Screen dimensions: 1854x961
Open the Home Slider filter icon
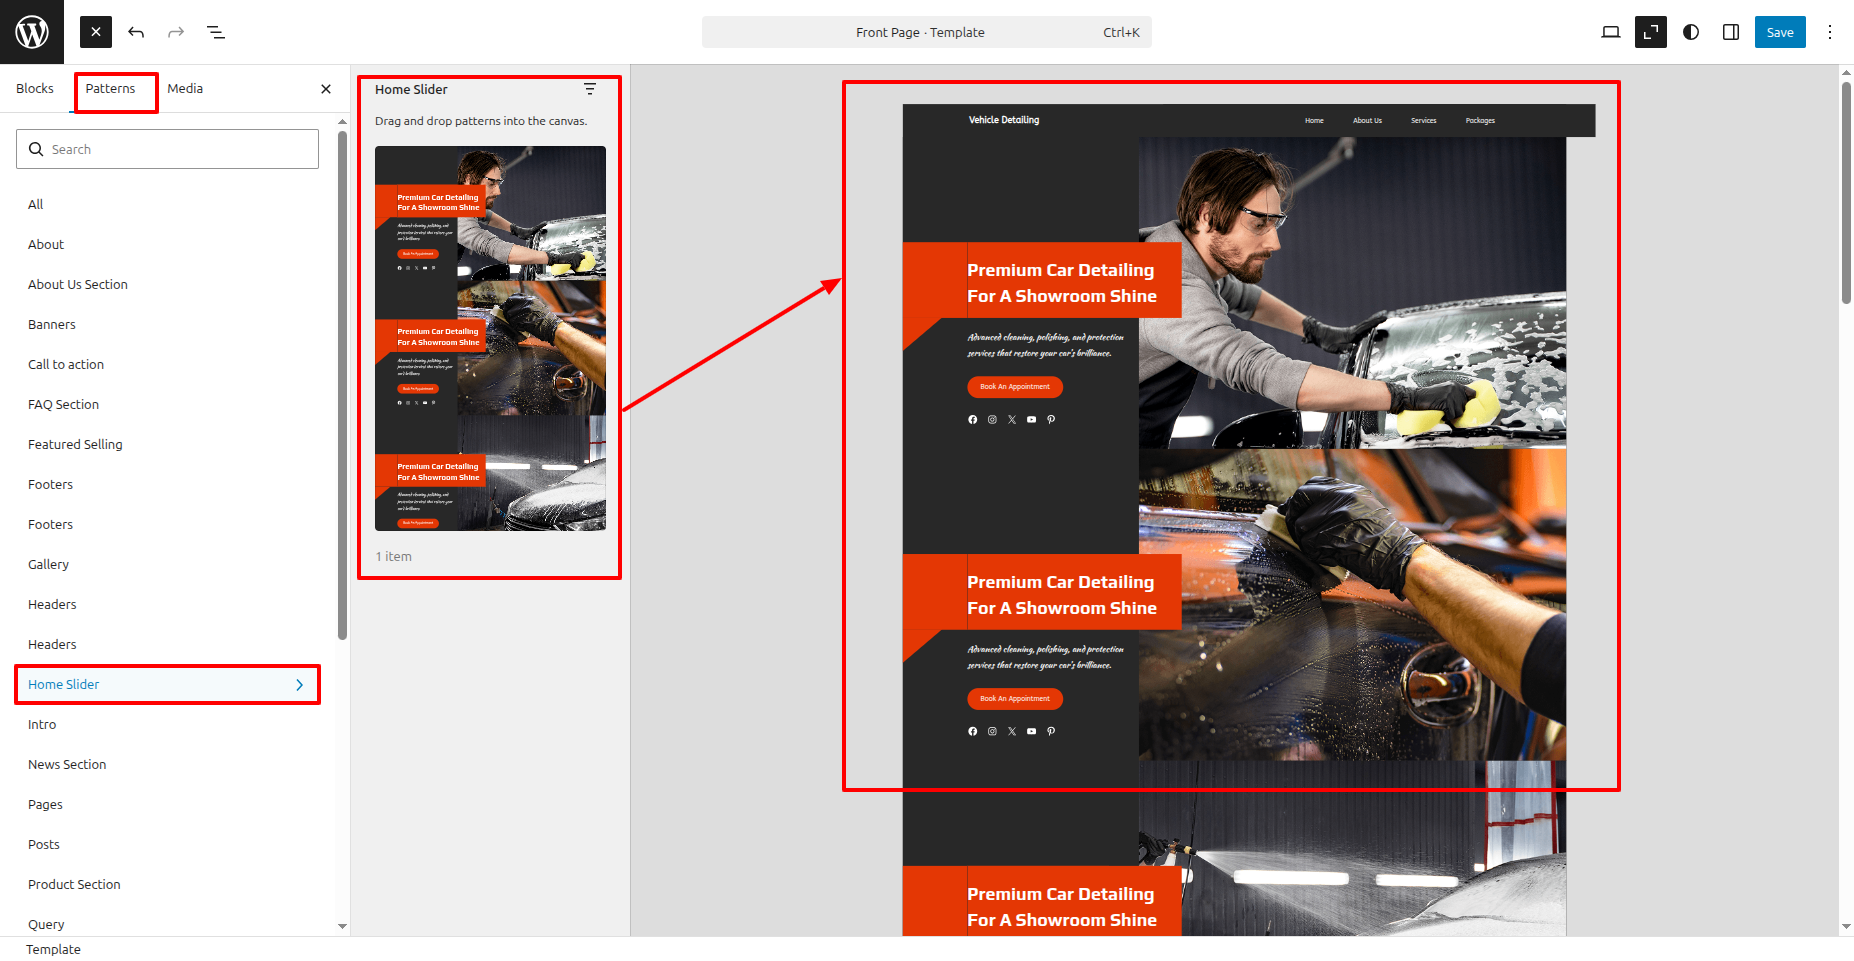pos(590,90)
